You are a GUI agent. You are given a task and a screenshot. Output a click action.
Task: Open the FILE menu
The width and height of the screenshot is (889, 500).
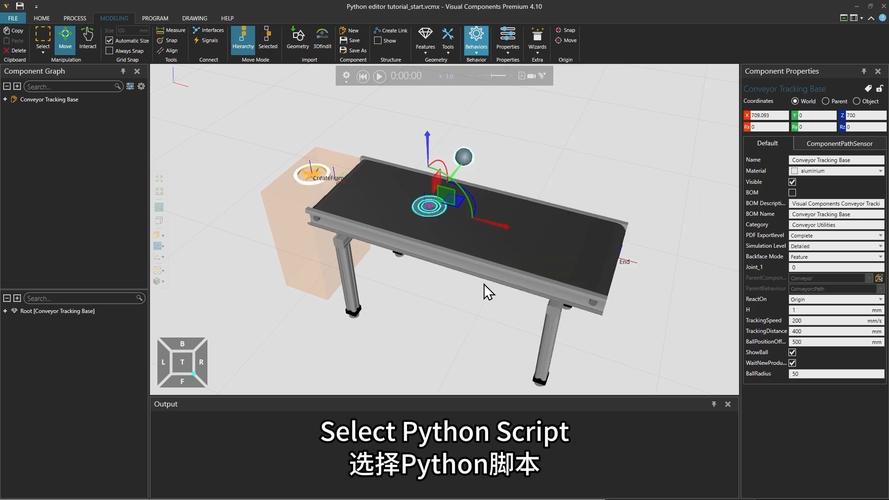12,18
